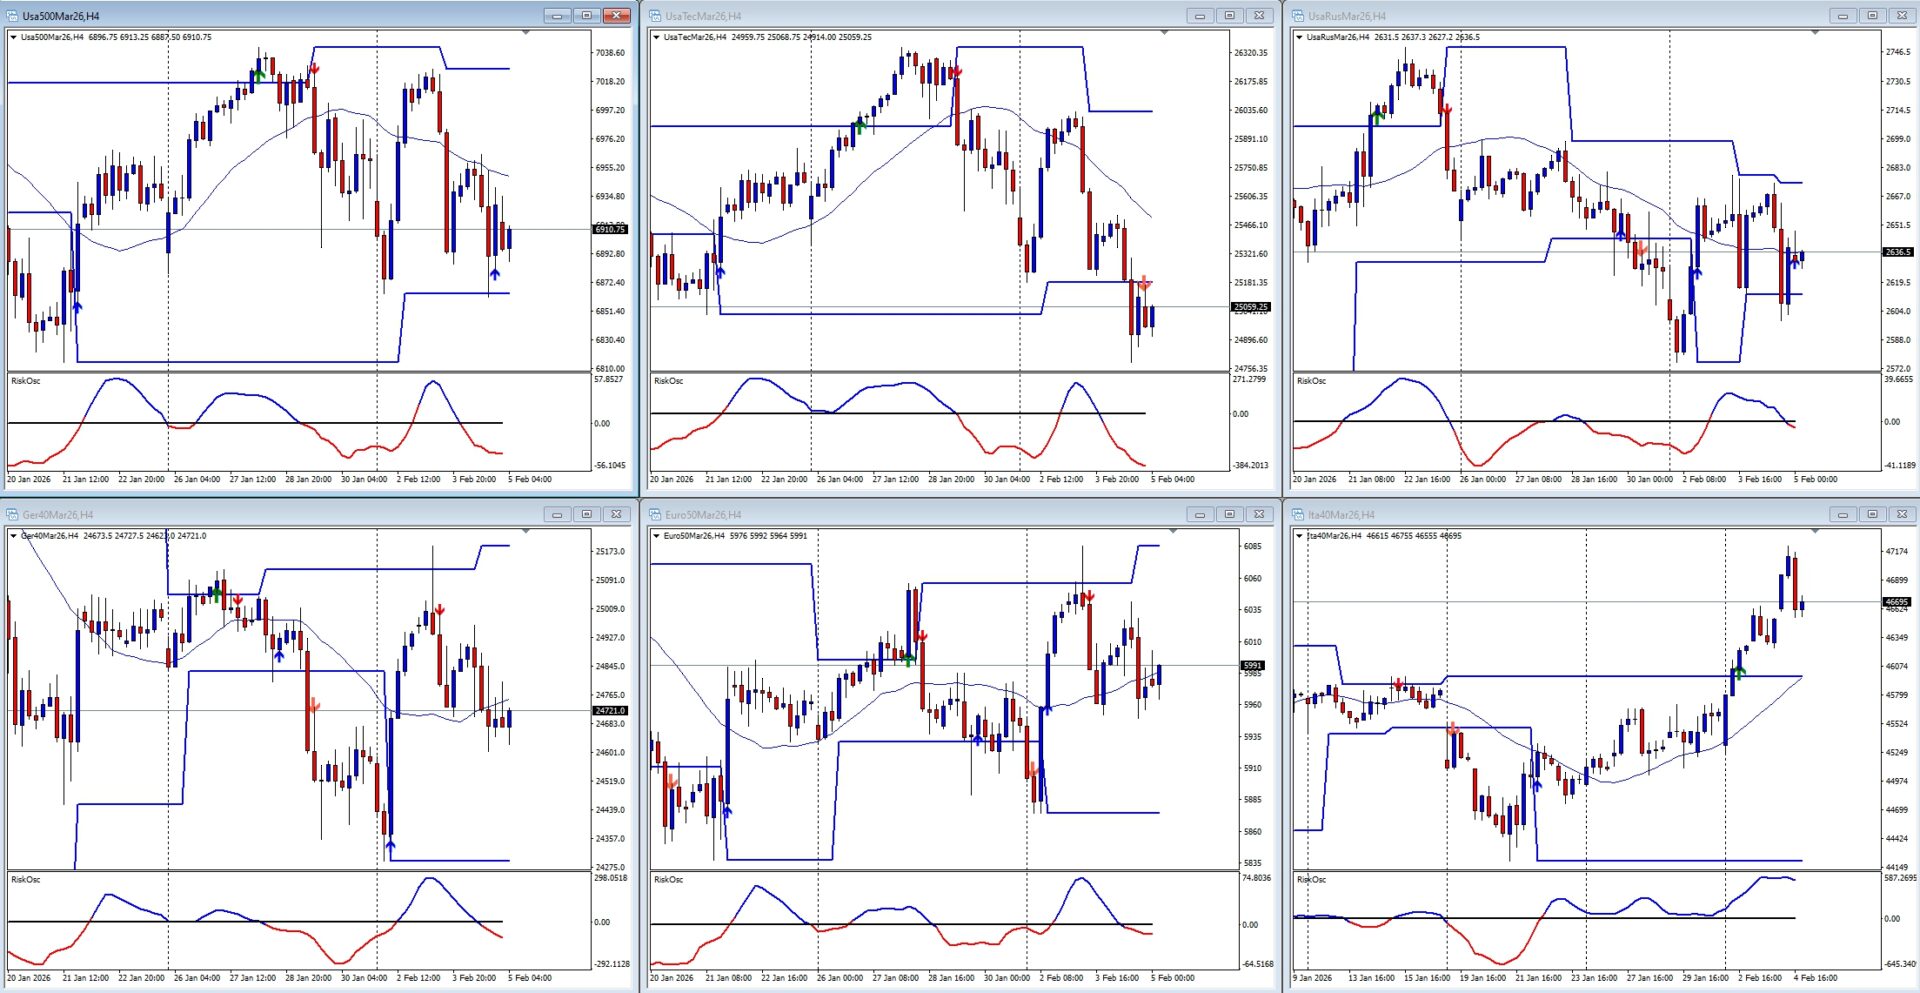
Task: Minimize the Ger40Mar26 chart window
Action: (557, 515)
